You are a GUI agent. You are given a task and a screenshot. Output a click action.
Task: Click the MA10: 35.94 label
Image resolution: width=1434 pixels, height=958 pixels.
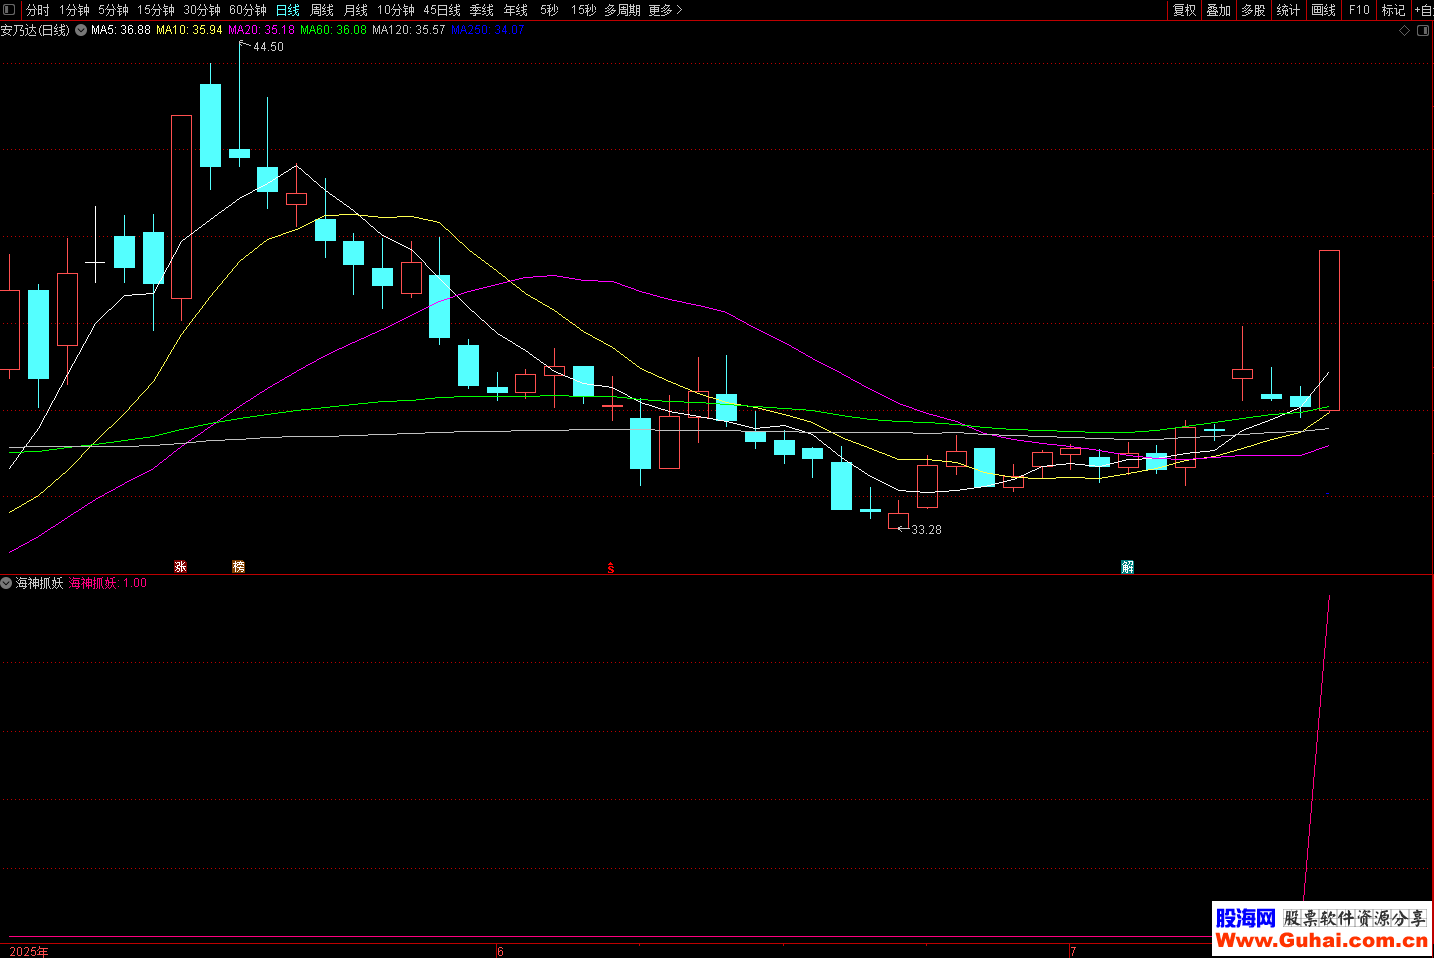189,30
